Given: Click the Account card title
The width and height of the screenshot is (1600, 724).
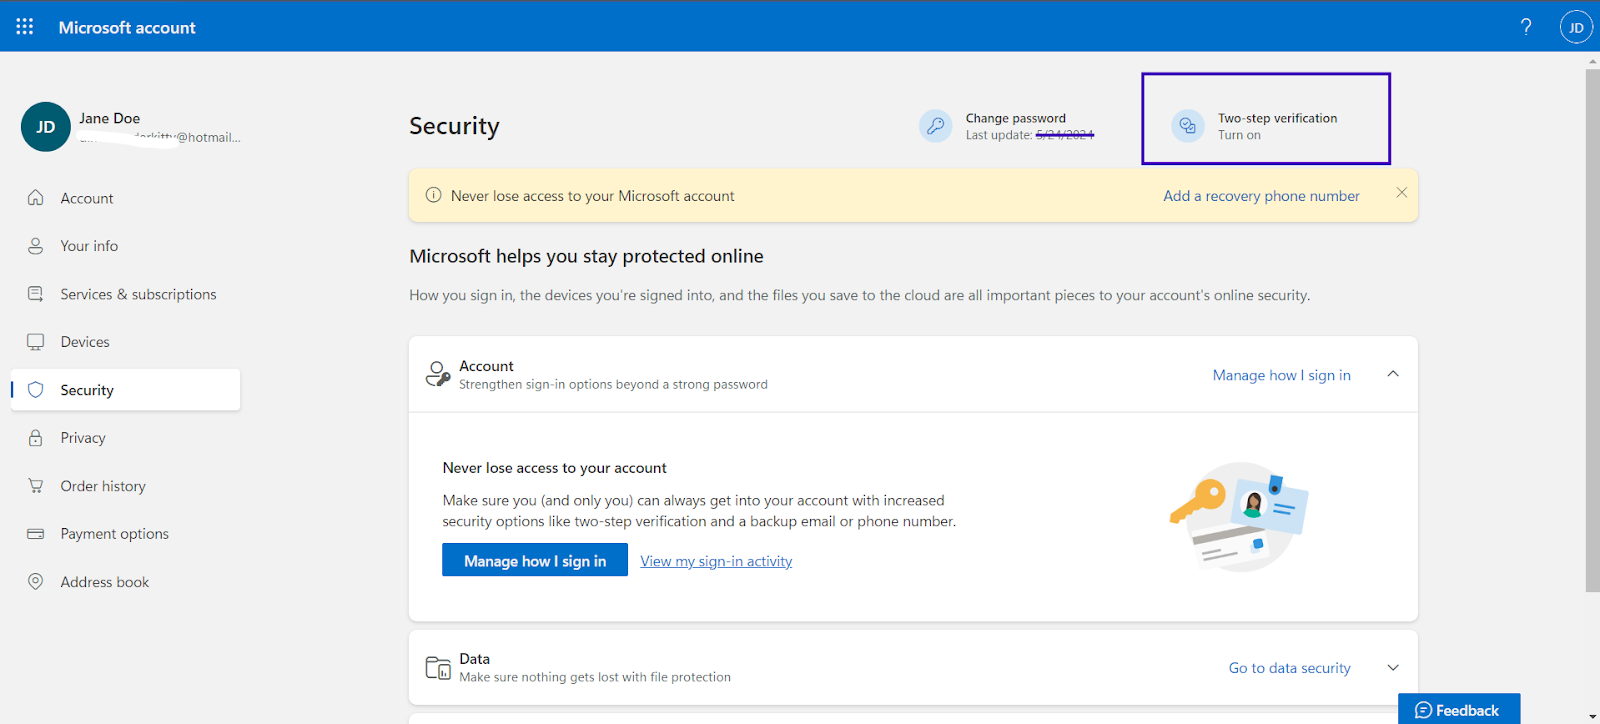Looking at the screenshot, I should [486, 366].
